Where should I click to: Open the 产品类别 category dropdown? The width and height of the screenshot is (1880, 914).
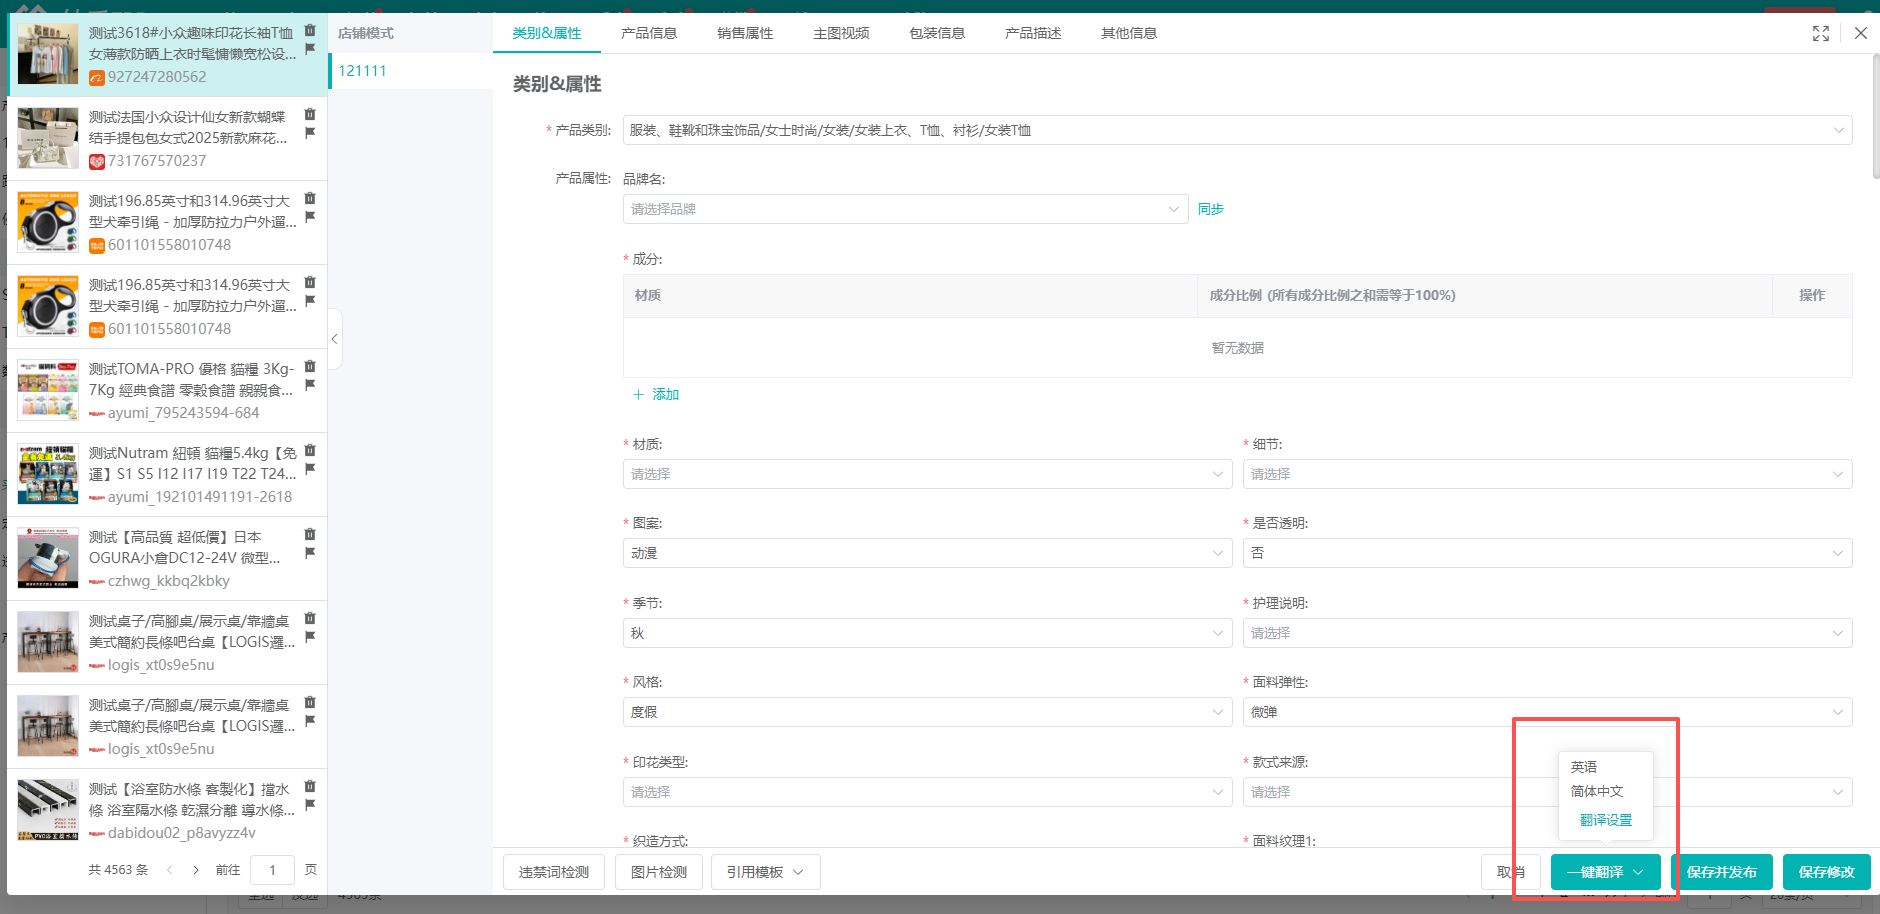pyautogui.click(x=1237, y=130)
